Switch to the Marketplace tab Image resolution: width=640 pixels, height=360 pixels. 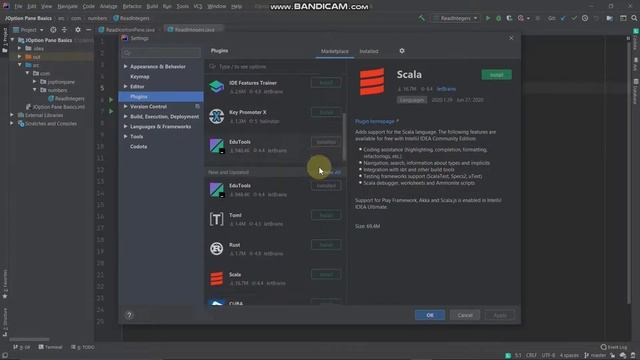click(x=334, y=51)
